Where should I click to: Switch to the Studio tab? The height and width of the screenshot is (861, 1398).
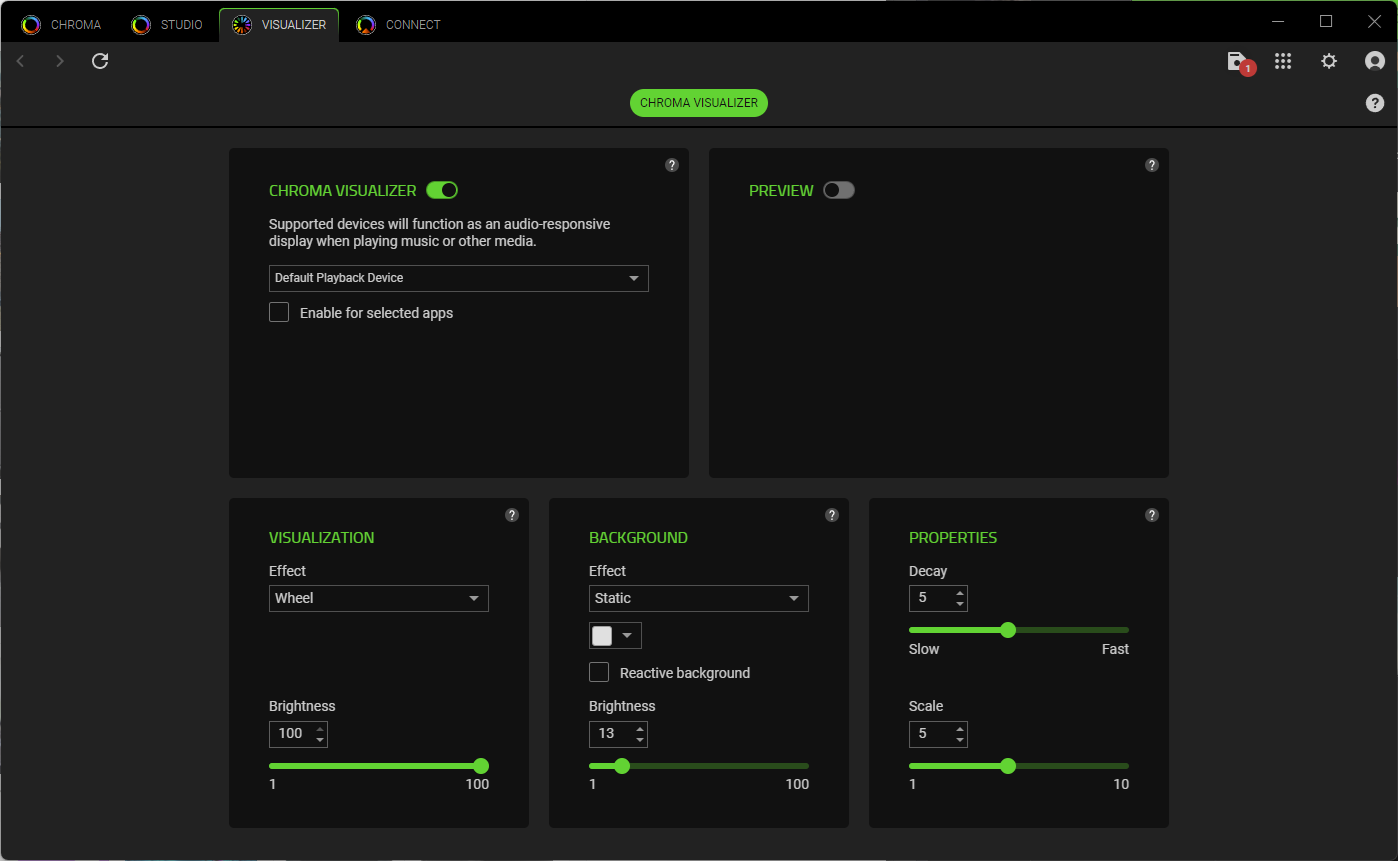point(168,24)
